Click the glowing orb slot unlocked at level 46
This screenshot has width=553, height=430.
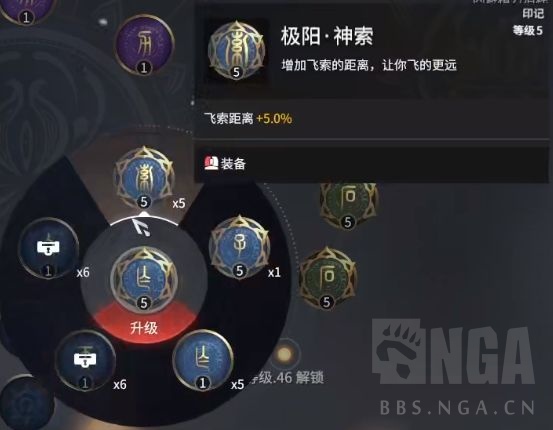point(284,354)
